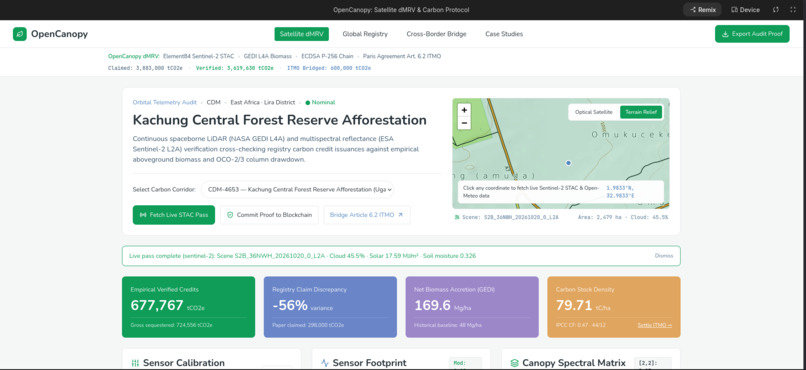The height and width of the screenshot is (370, 806).
Task: Dismiss the live pass complete notification
Action: (x=664, y=255)
